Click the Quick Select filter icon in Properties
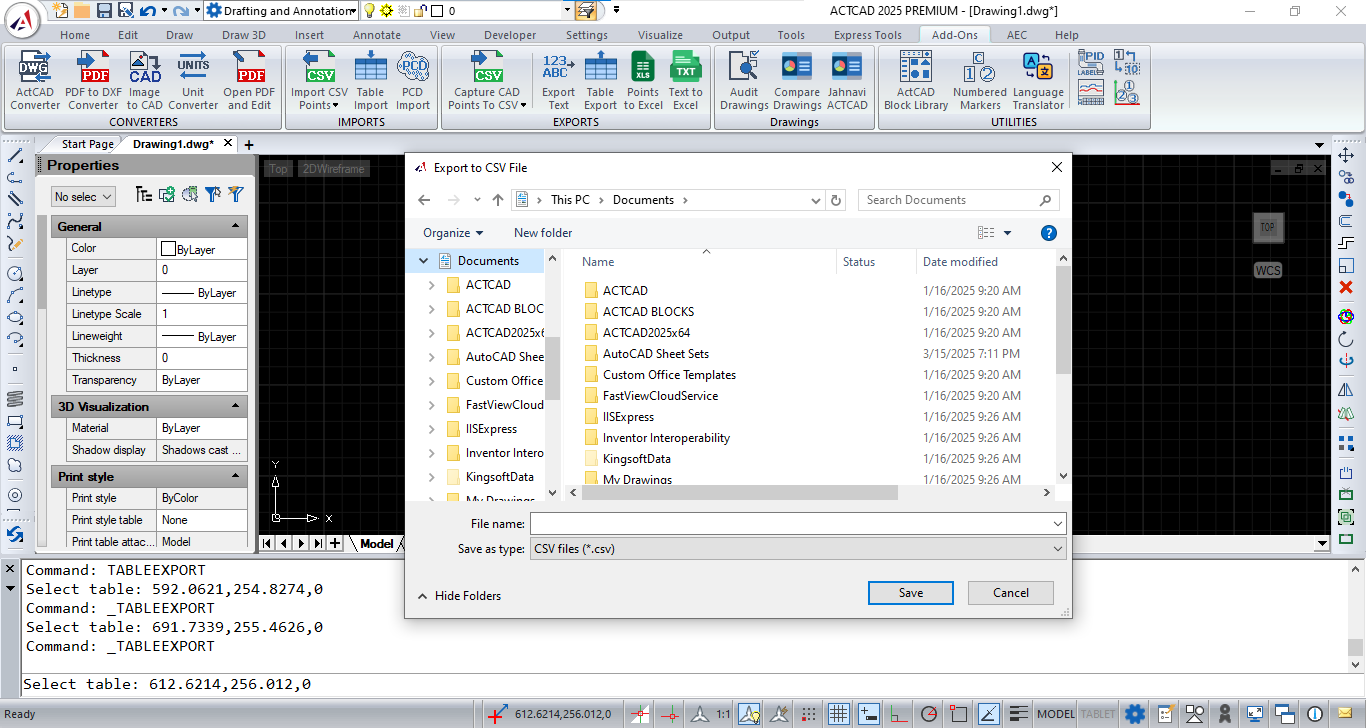This screenshot has width=1366, height=728. [x=235, y=194]
